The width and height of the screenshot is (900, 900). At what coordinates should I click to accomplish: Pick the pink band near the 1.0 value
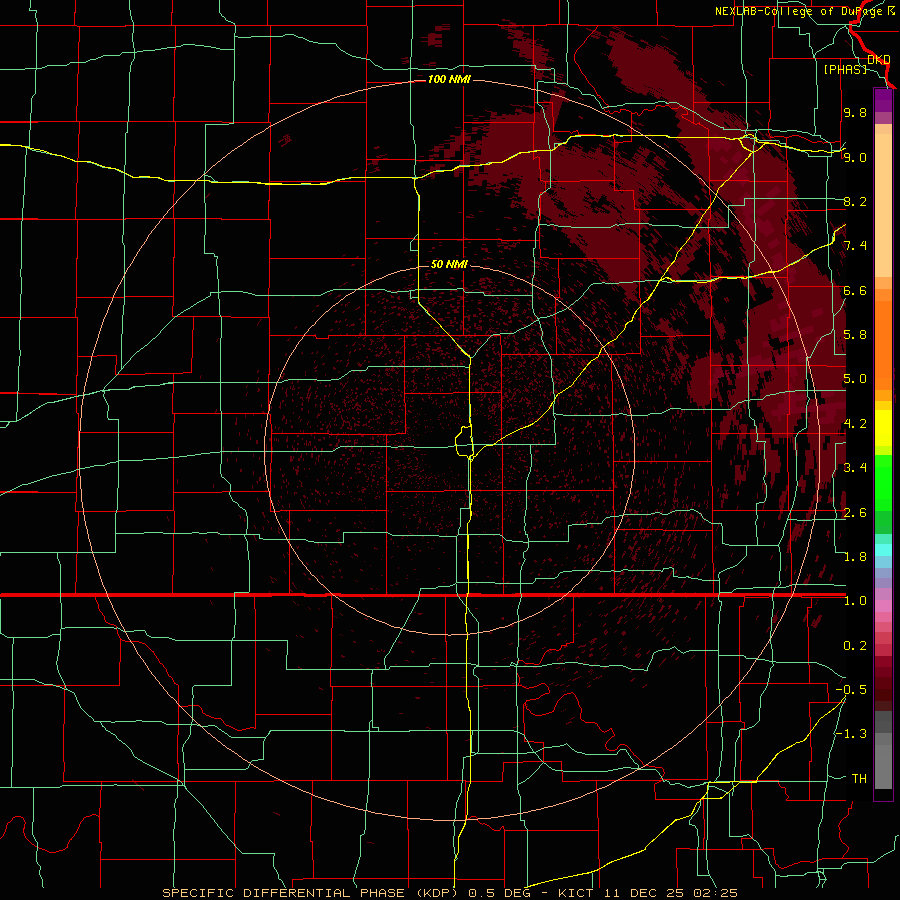[883, 606]
